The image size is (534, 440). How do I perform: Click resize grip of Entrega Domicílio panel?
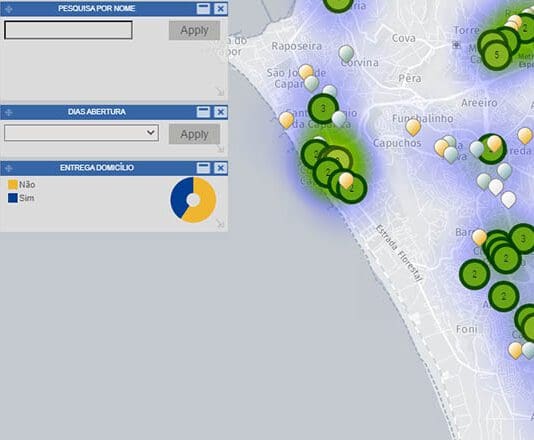(x=220, y=223)
